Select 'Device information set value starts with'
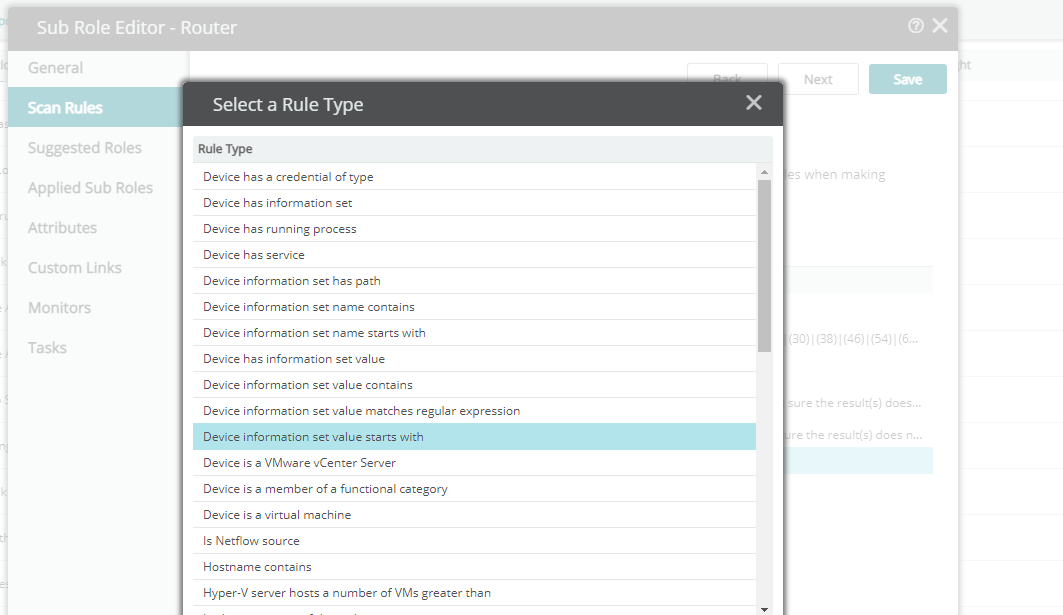This screenshot has width=1063, height=615. pyautogui.click(x=475, y=437)
